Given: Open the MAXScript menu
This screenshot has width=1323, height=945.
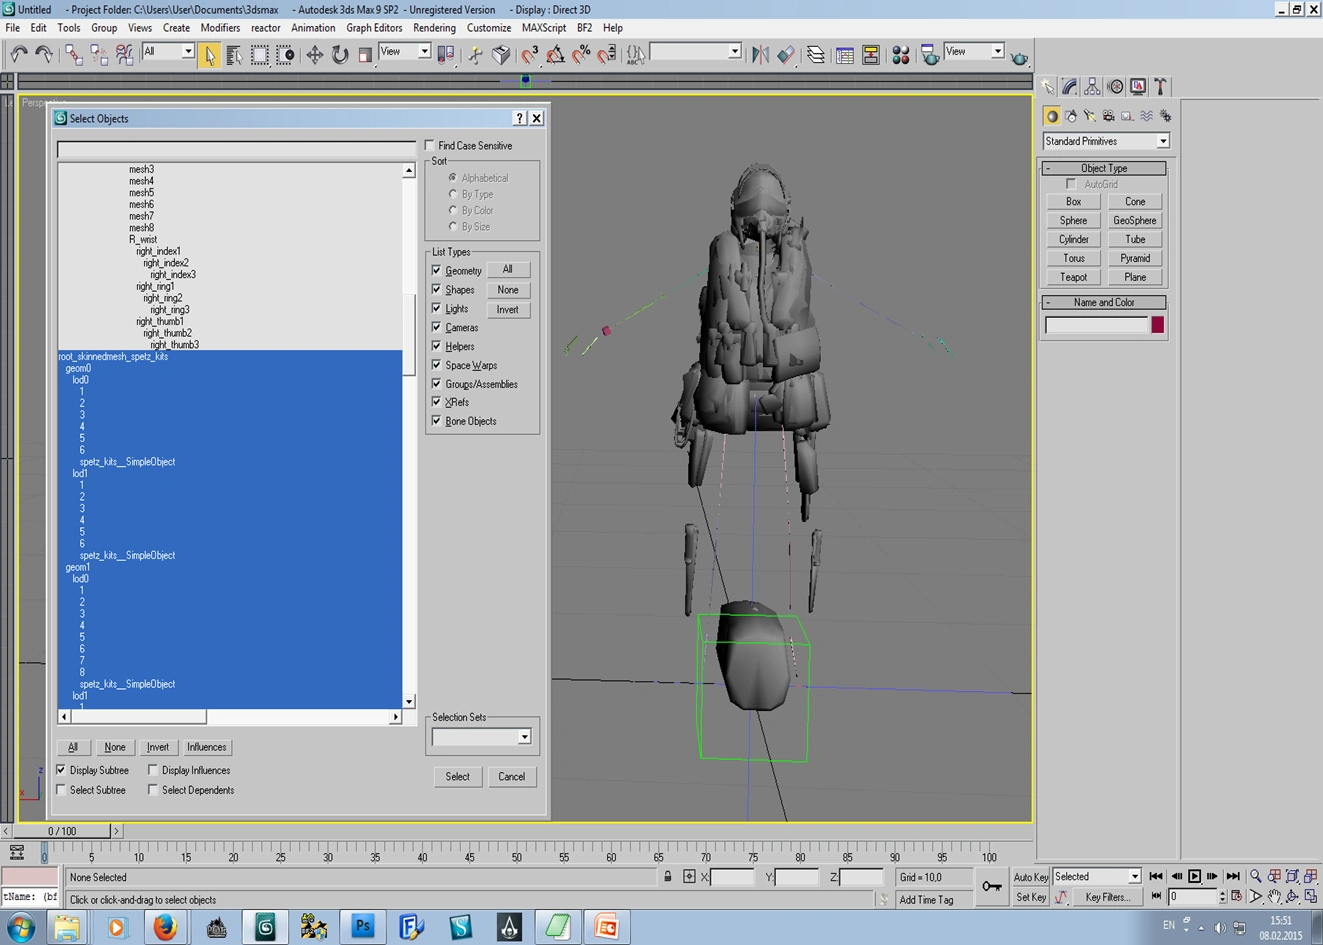Looking at the screenshot, I should coord(543,28).
